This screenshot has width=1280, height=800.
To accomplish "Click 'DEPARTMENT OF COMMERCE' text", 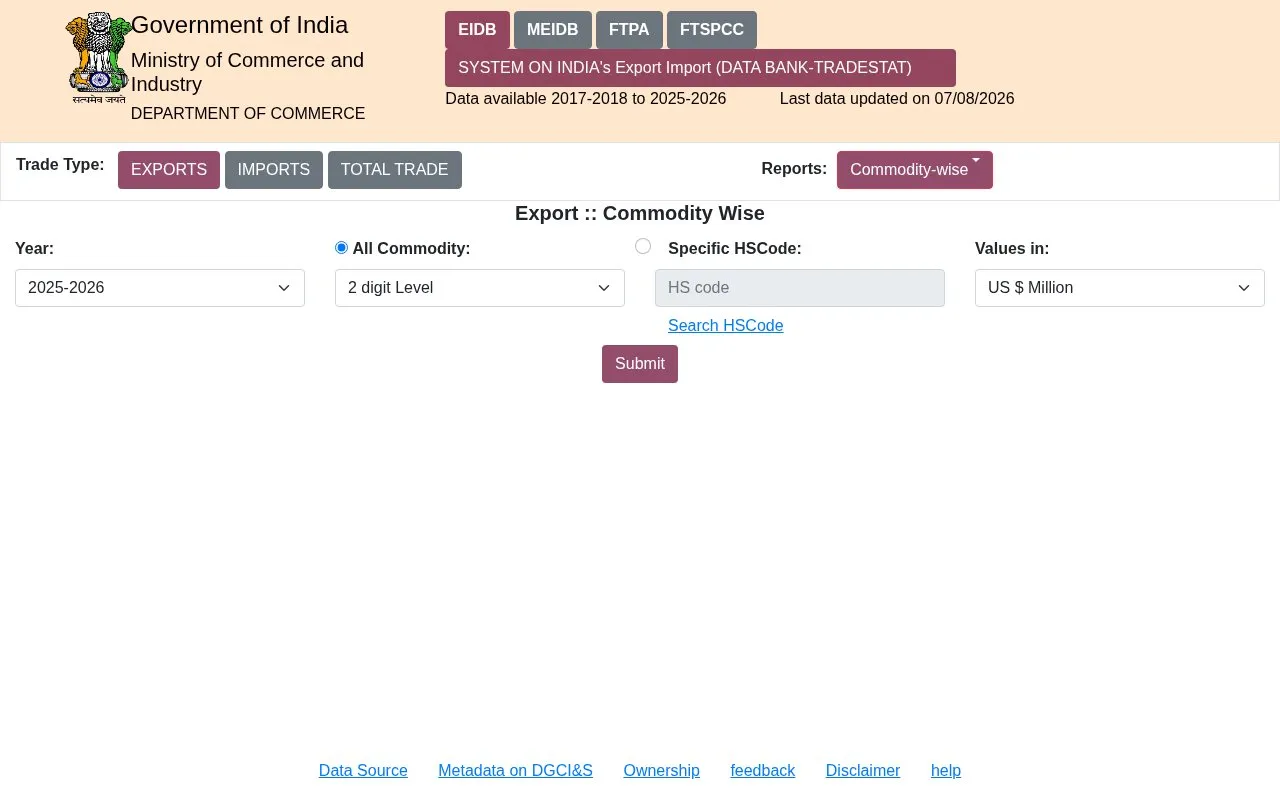I will tap(248, 114).
